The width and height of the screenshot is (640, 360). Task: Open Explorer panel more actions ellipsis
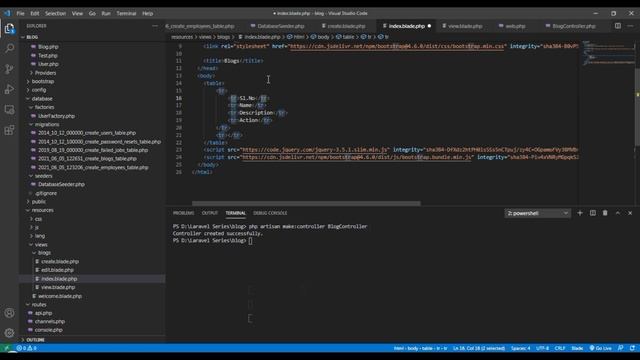tap(155, 26)
